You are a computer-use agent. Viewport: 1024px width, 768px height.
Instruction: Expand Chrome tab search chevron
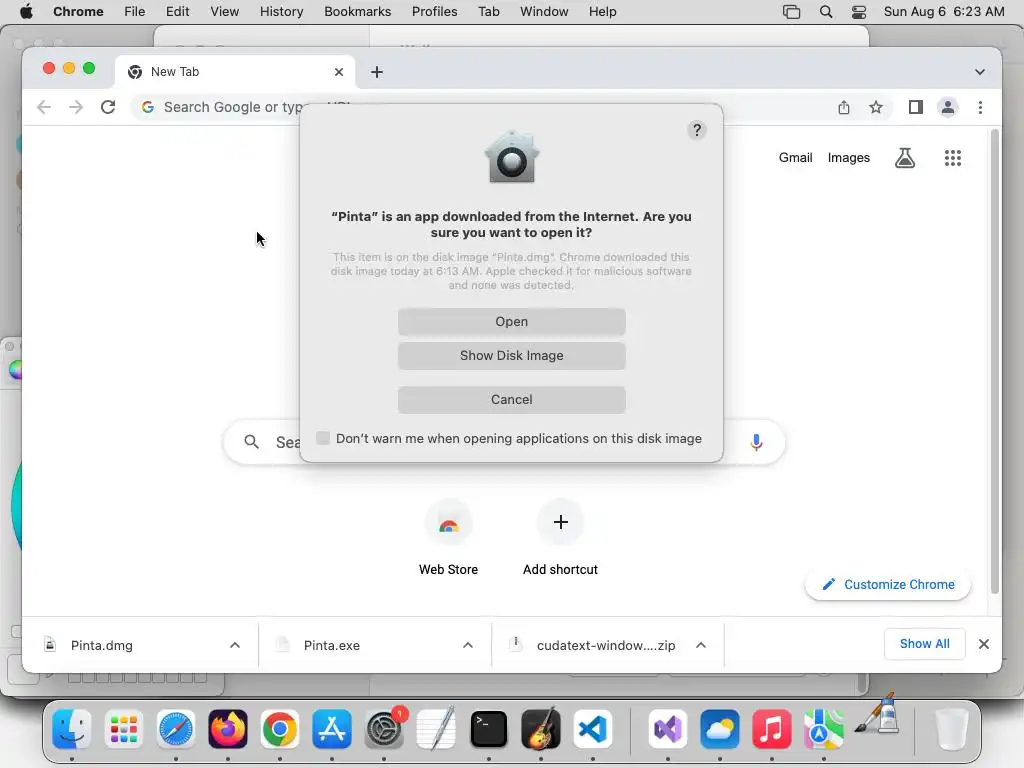coord(980,72)
